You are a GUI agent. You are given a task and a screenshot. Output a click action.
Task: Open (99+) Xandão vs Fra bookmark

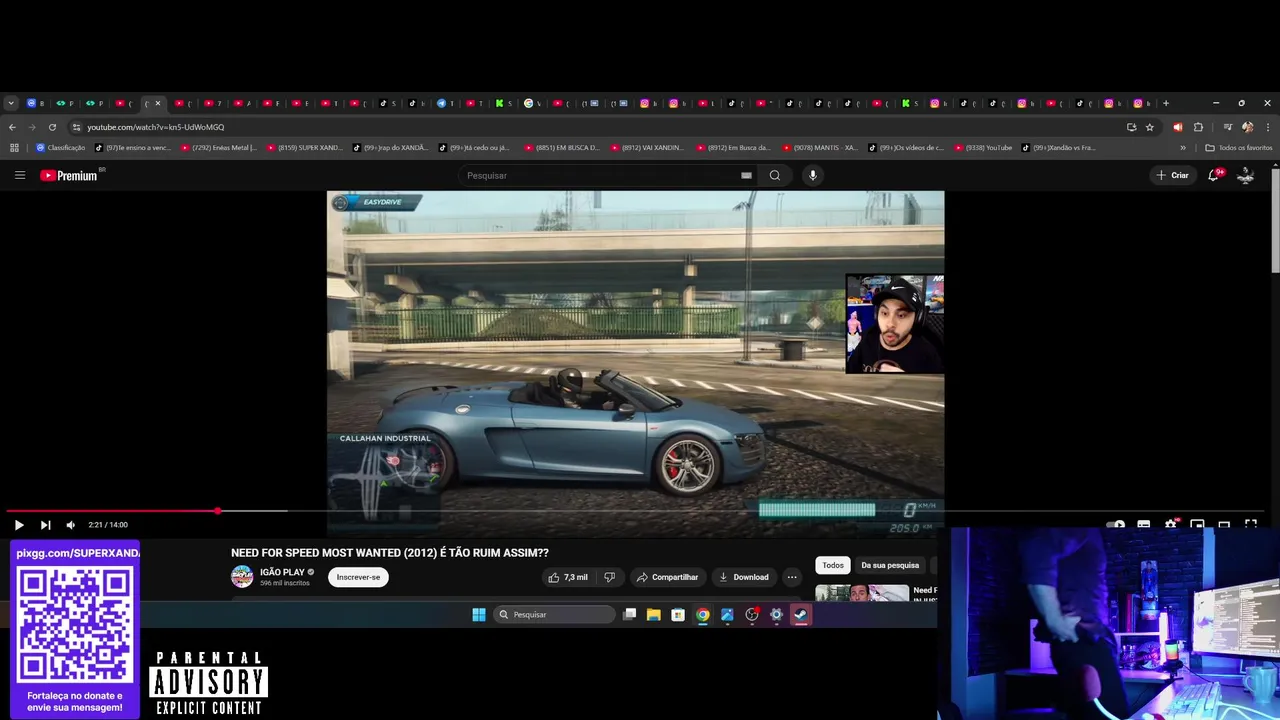[1058, 148]
